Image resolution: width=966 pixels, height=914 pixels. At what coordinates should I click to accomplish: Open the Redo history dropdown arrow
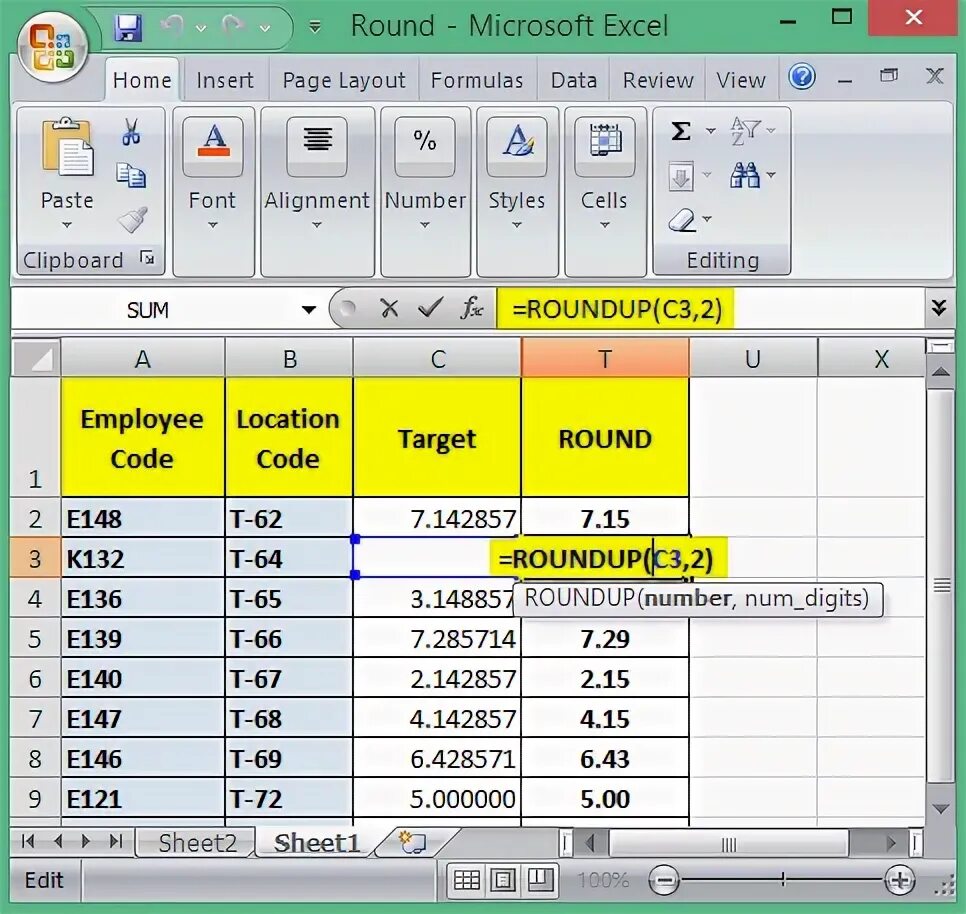266,28
